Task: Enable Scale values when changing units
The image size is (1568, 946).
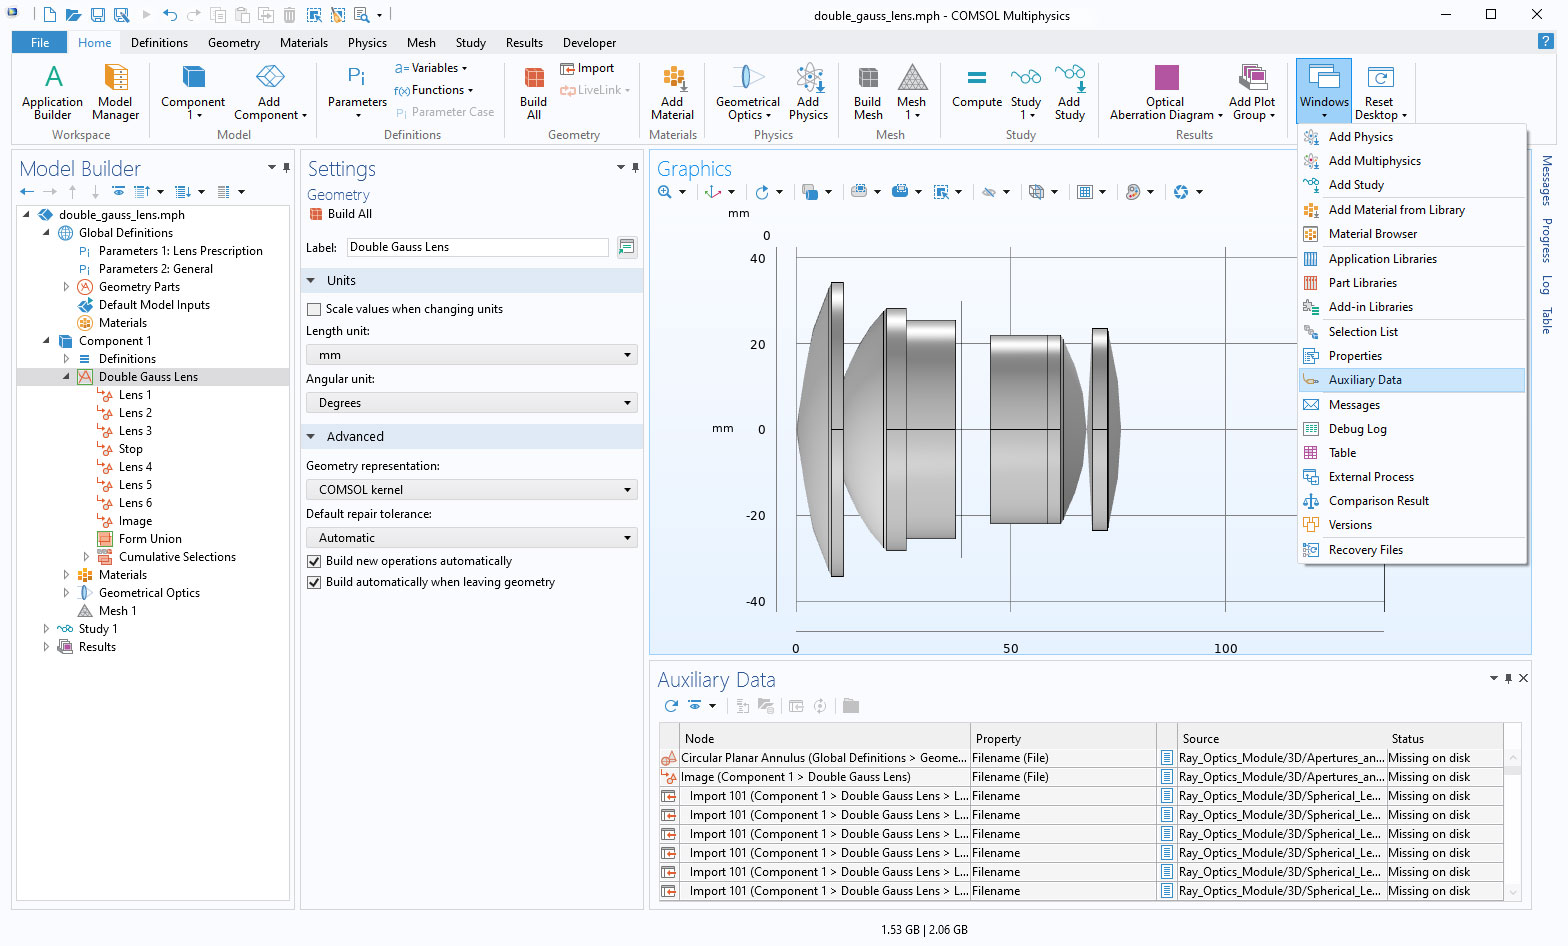Action: [x=314, y=310]
